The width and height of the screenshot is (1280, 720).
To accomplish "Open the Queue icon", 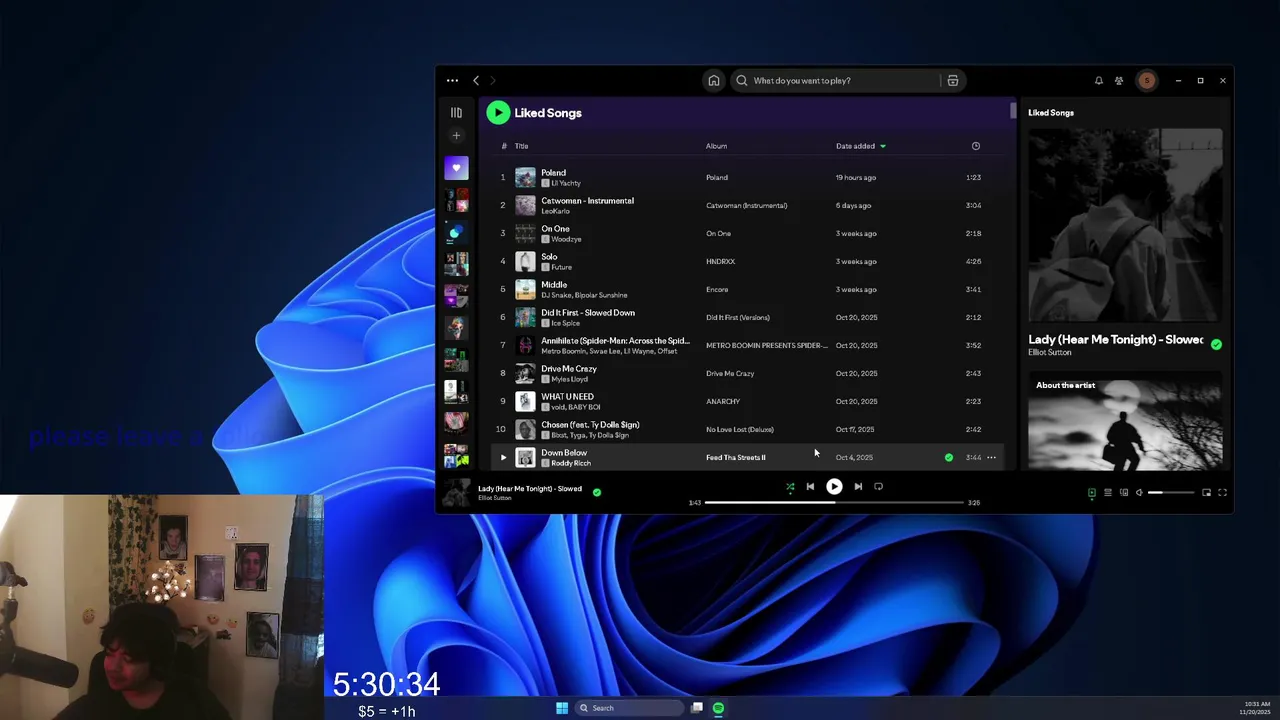I will tap(1107, 492).
